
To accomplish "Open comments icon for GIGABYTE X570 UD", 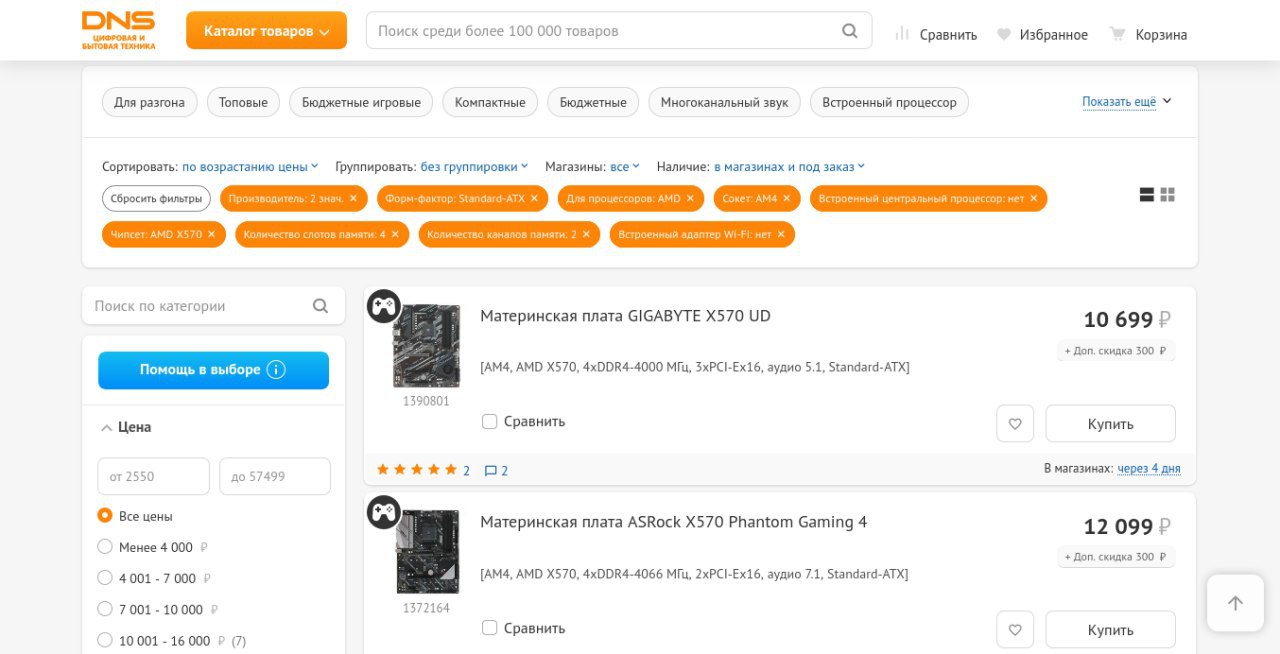I will click(491, 470).
